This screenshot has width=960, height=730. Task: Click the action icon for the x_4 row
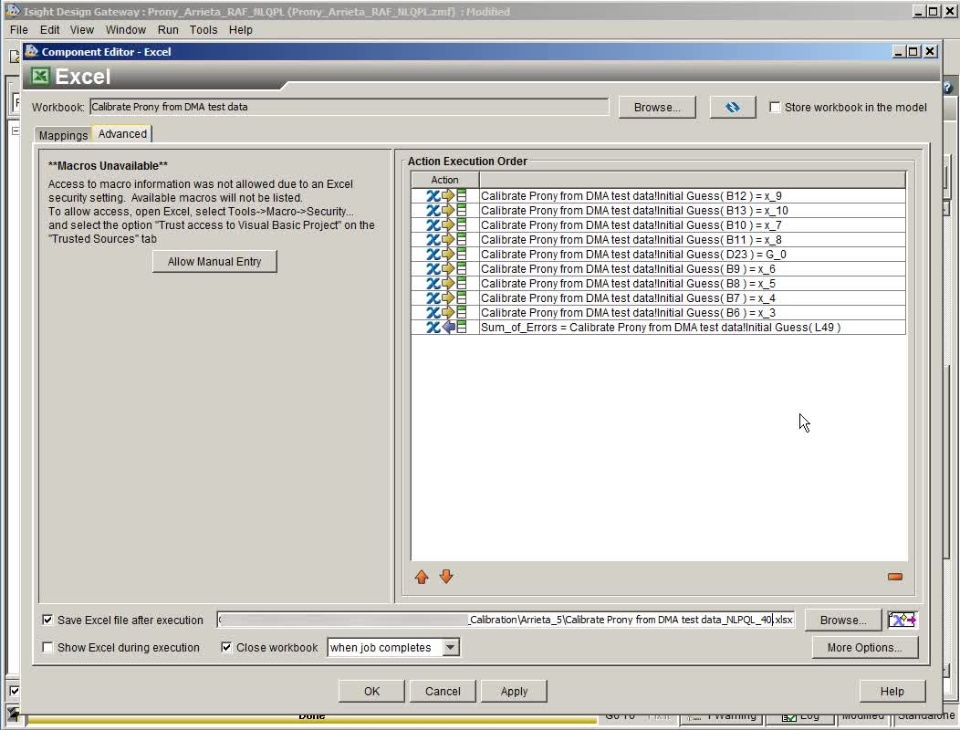click(x=446, y=298)
